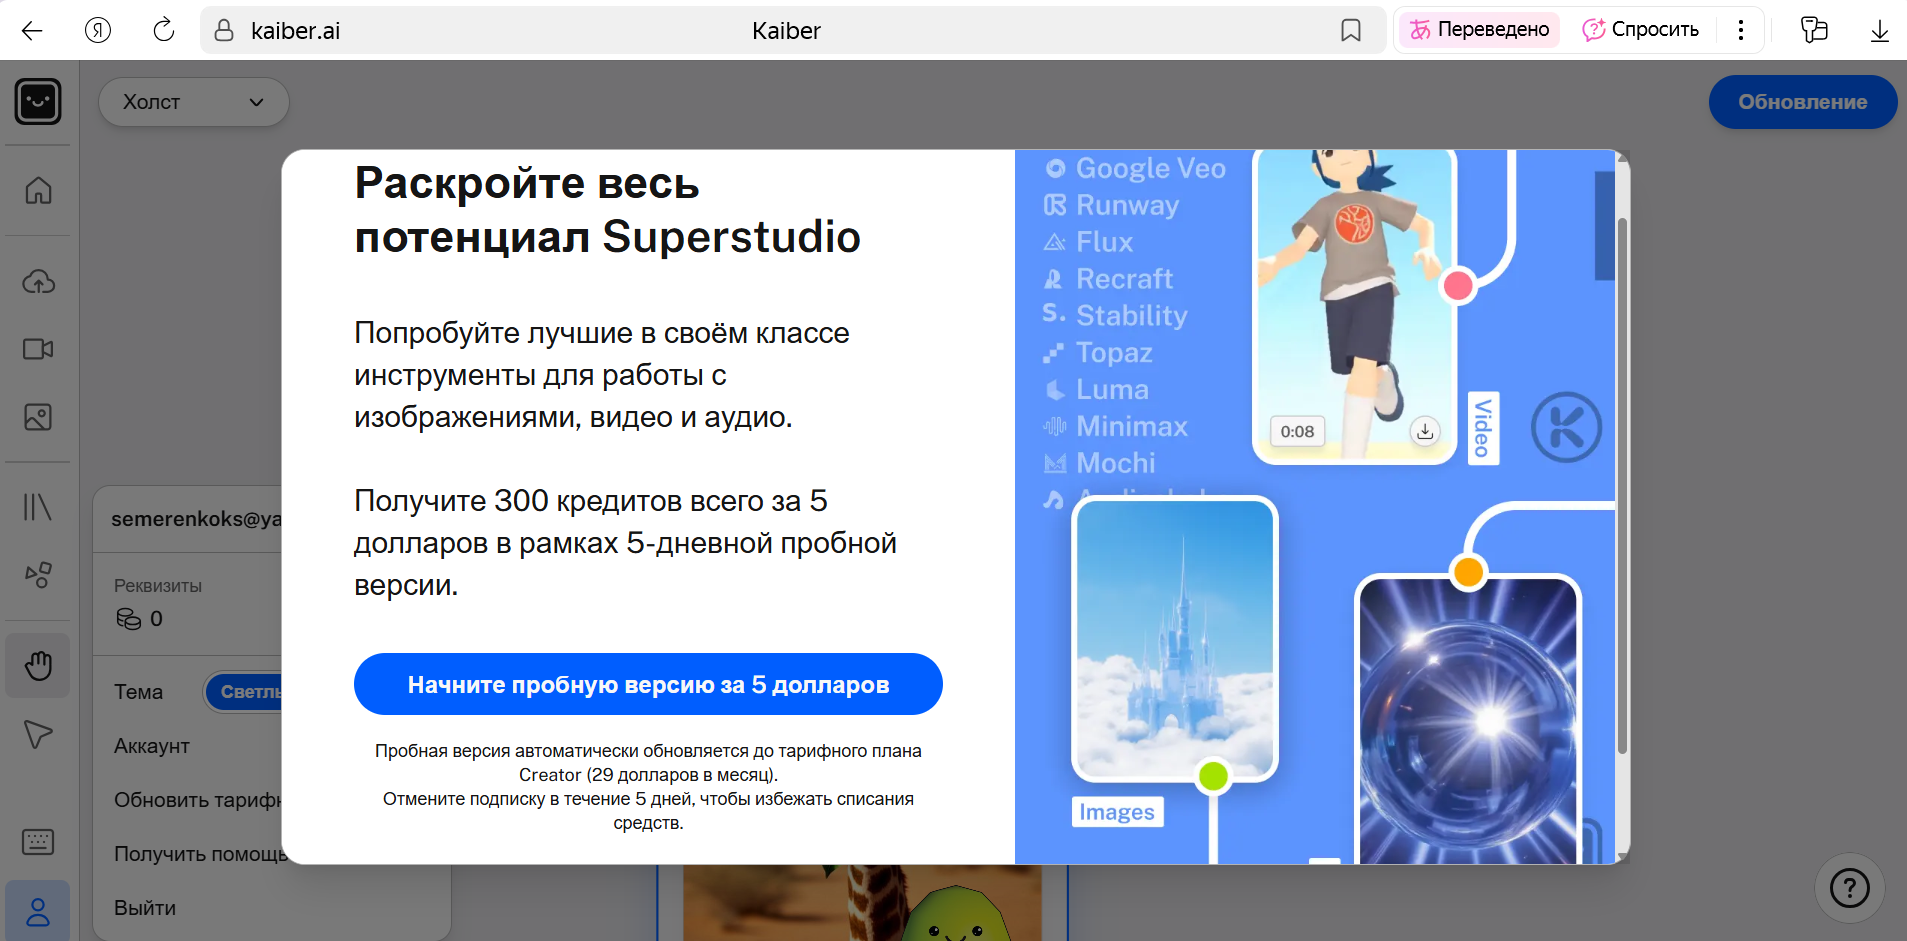Click the user profile icon
1907x941 pixels.
38,911
